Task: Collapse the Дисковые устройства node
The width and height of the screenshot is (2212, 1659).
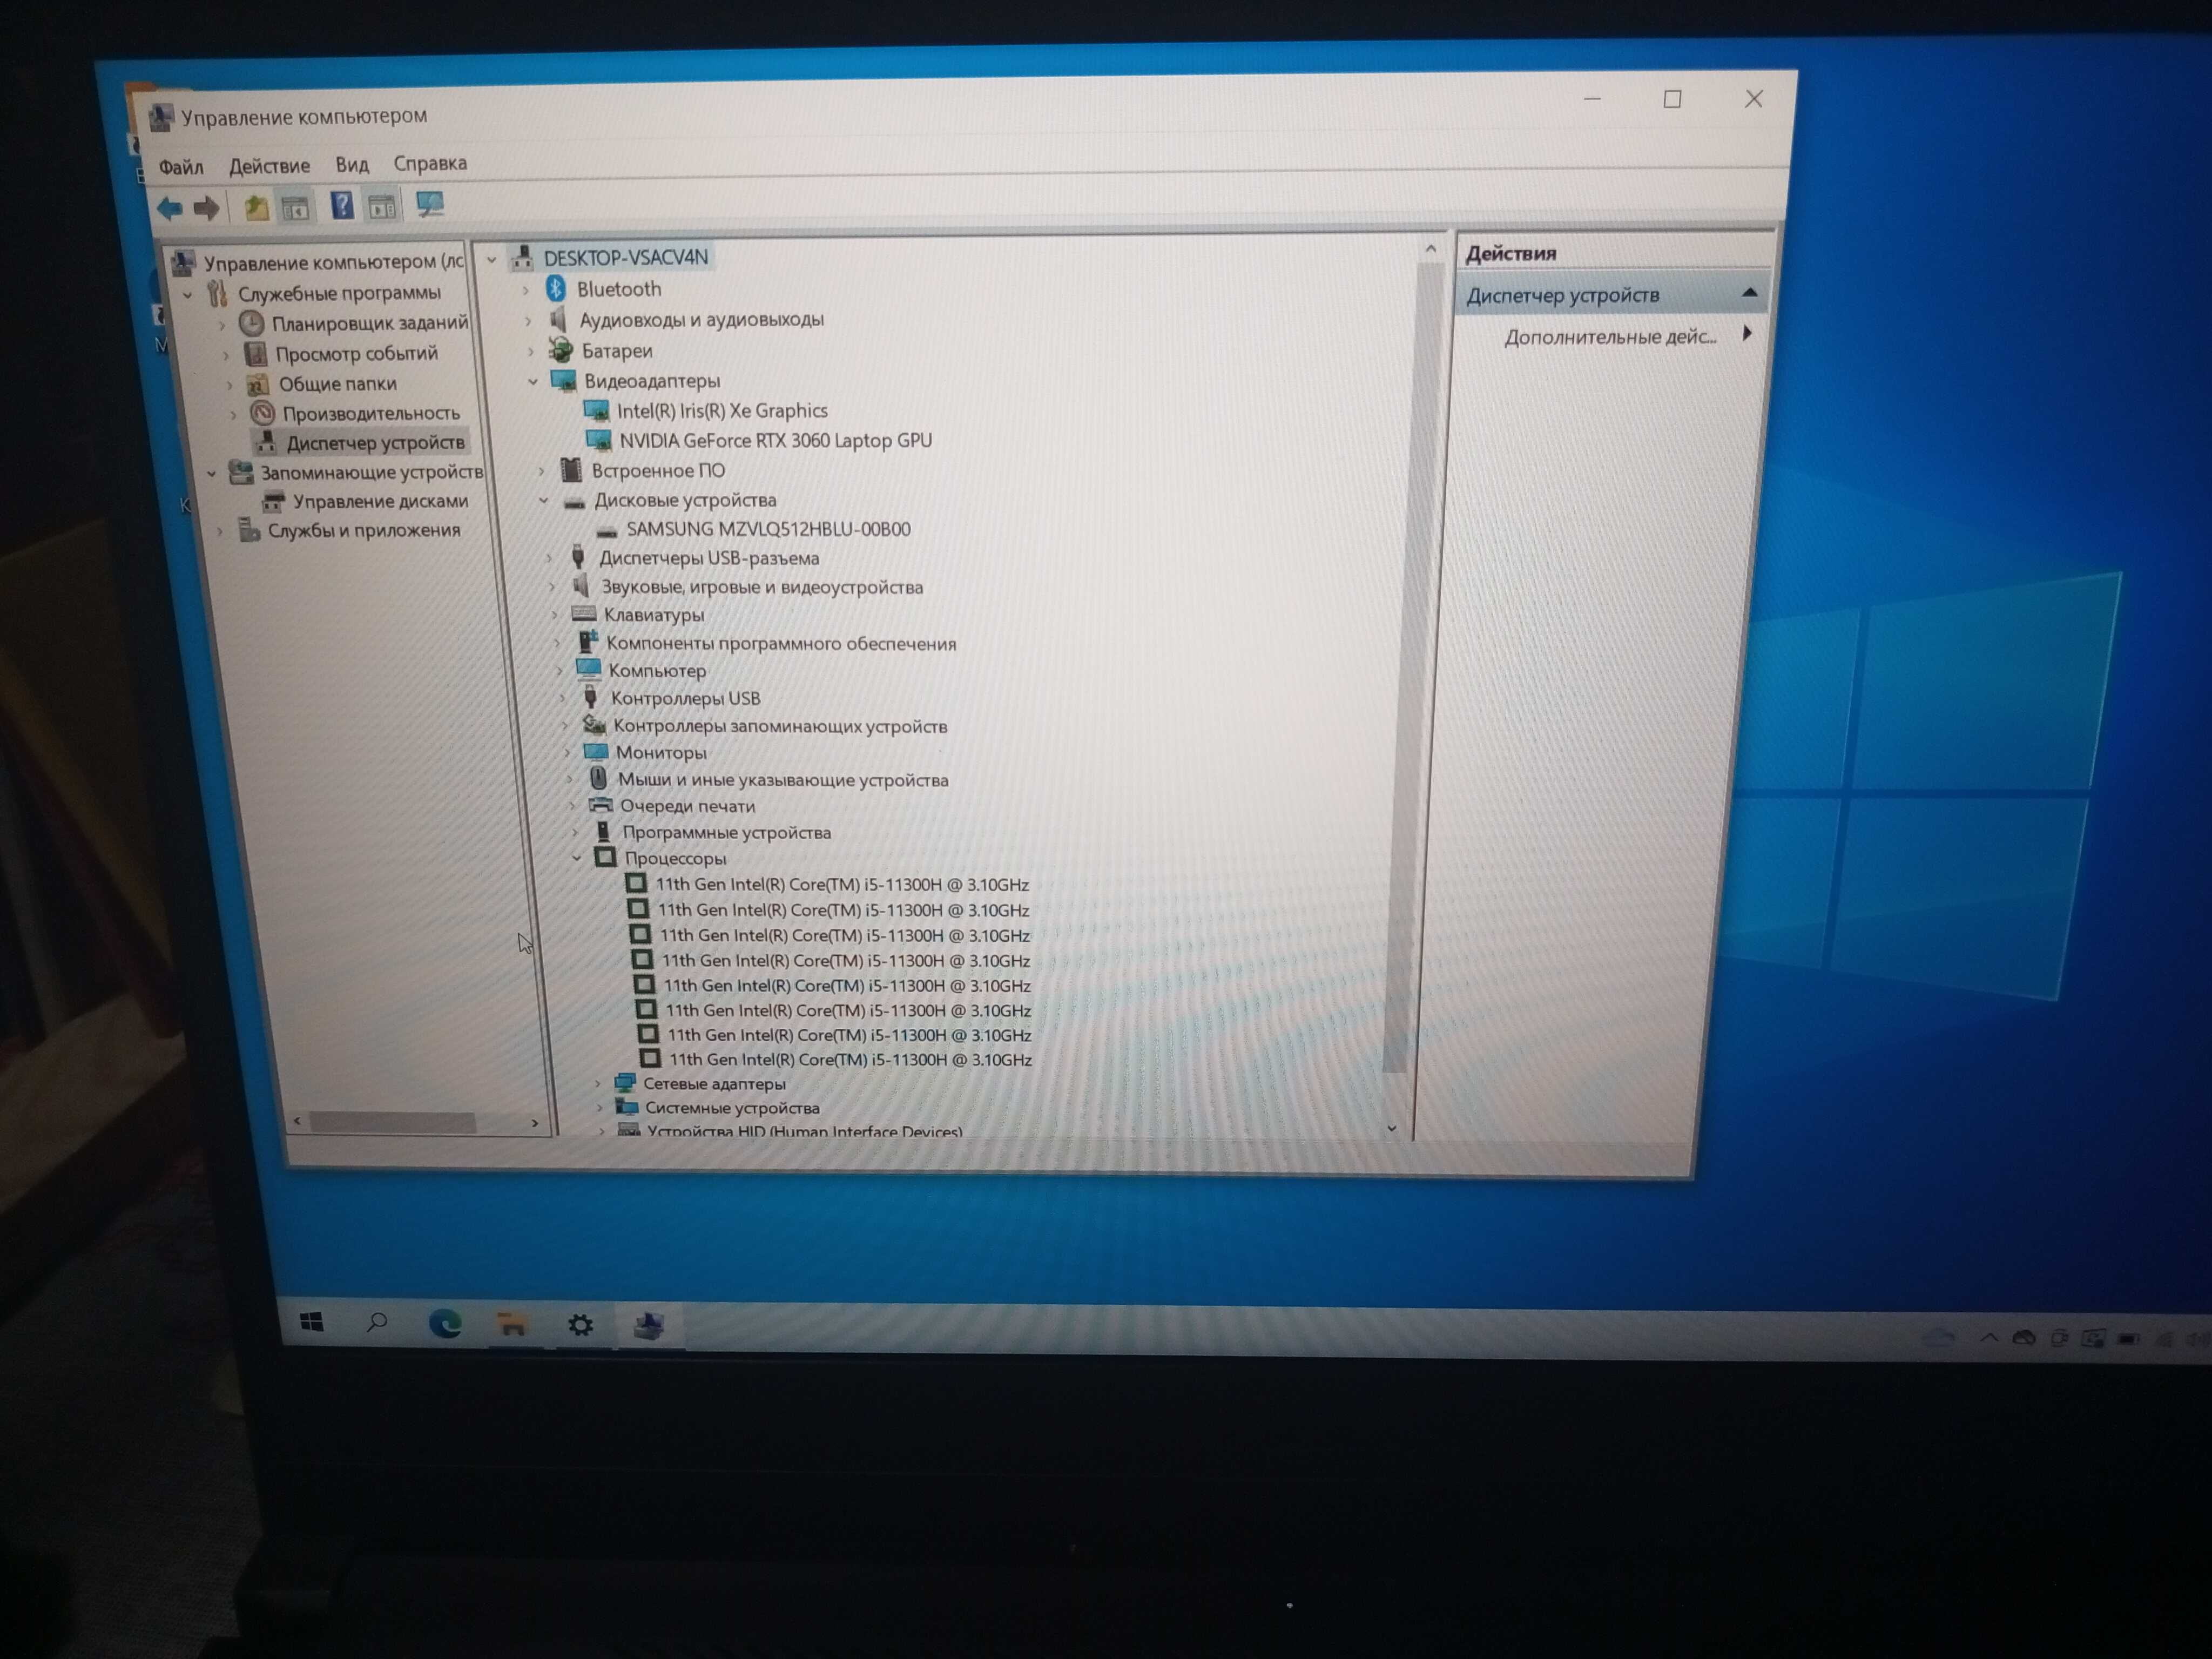Action: tap(544, 500)
